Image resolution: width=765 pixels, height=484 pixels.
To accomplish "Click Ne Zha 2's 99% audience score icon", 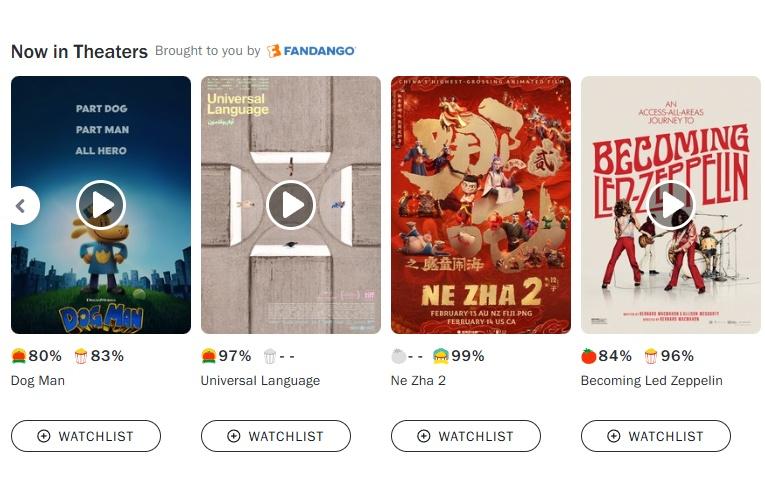I will [441, 356].
